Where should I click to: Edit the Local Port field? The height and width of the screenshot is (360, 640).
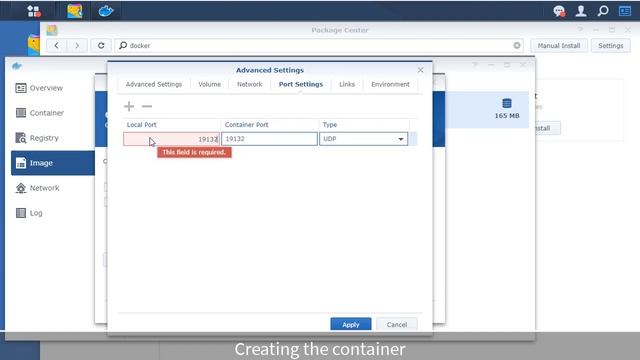point(171,139)
